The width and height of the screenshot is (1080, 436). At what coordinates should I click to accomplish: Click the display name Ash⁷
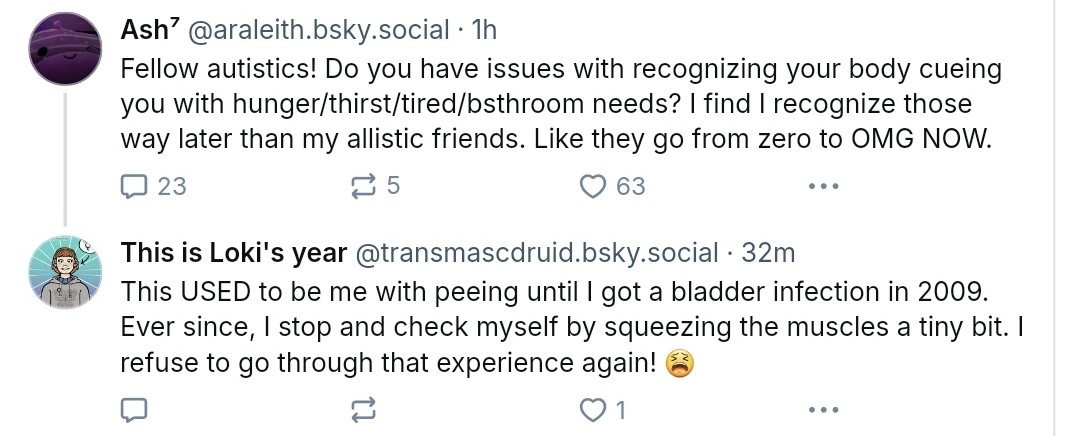click(151, 30)
